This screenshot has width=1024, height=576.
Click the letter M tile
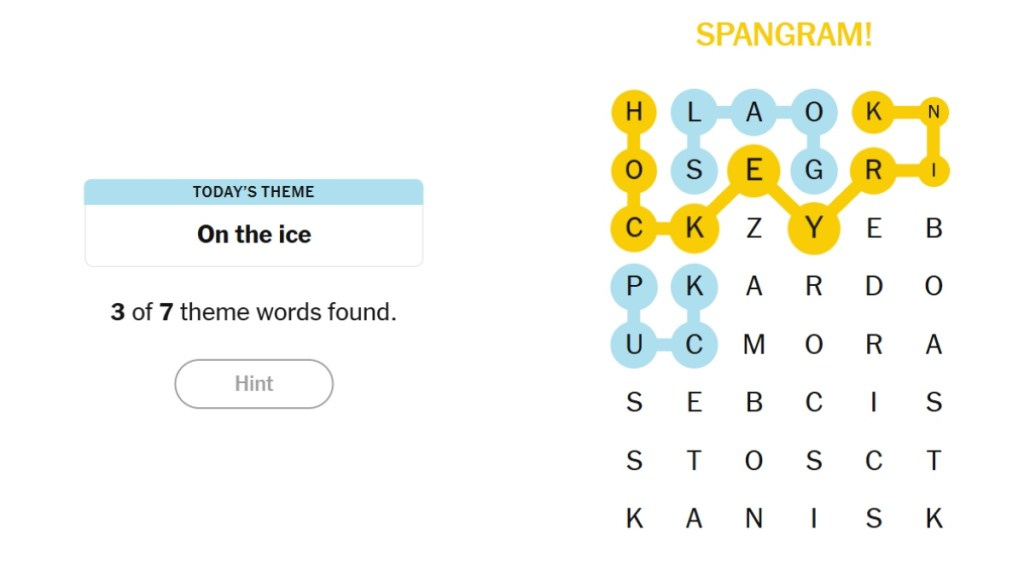pyautogui.click(x=753, y=344)
